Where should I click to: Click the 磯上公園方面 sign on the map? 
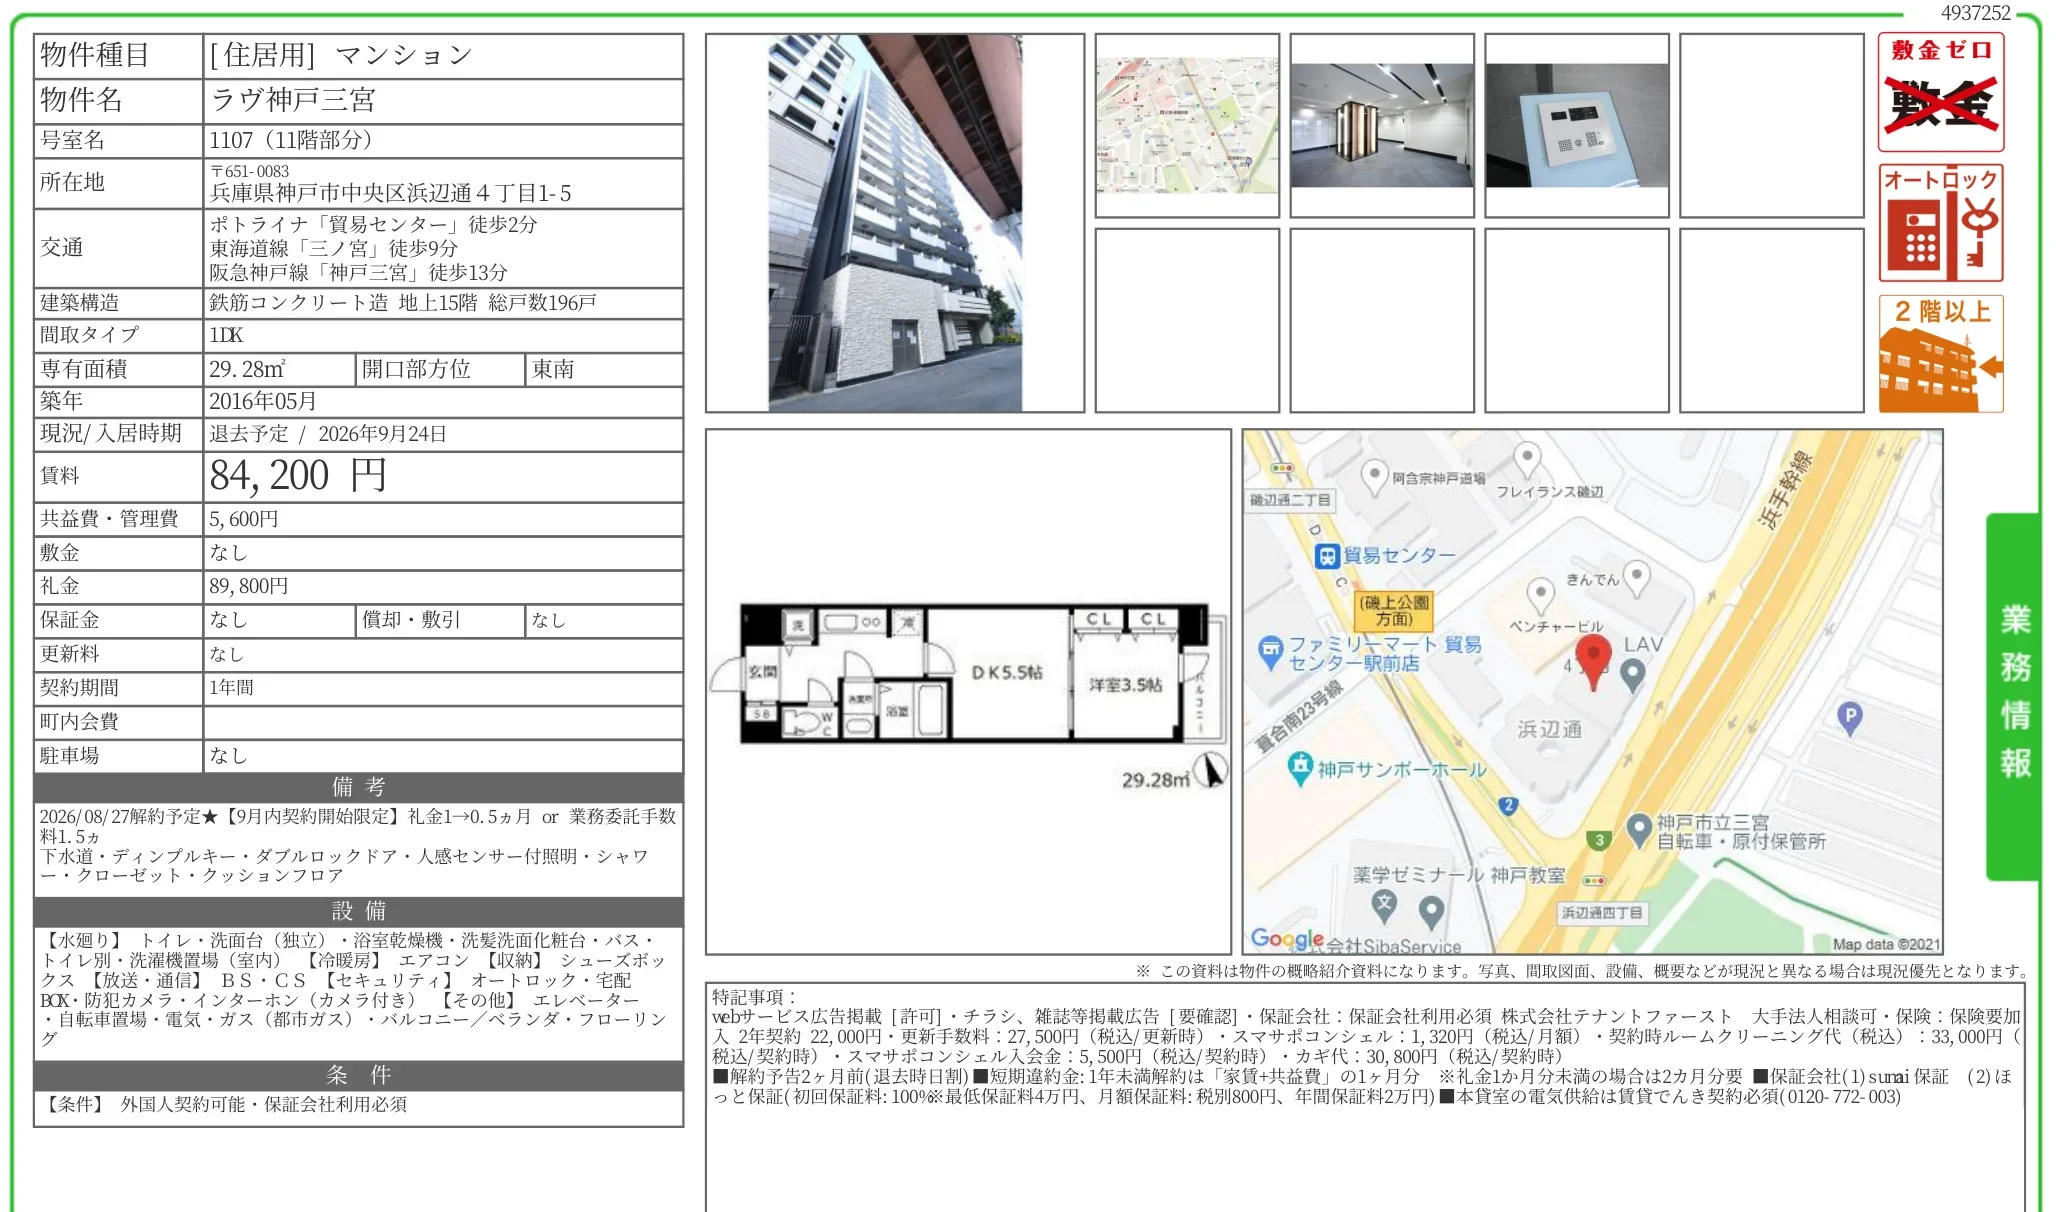[x=1394, y=610]
